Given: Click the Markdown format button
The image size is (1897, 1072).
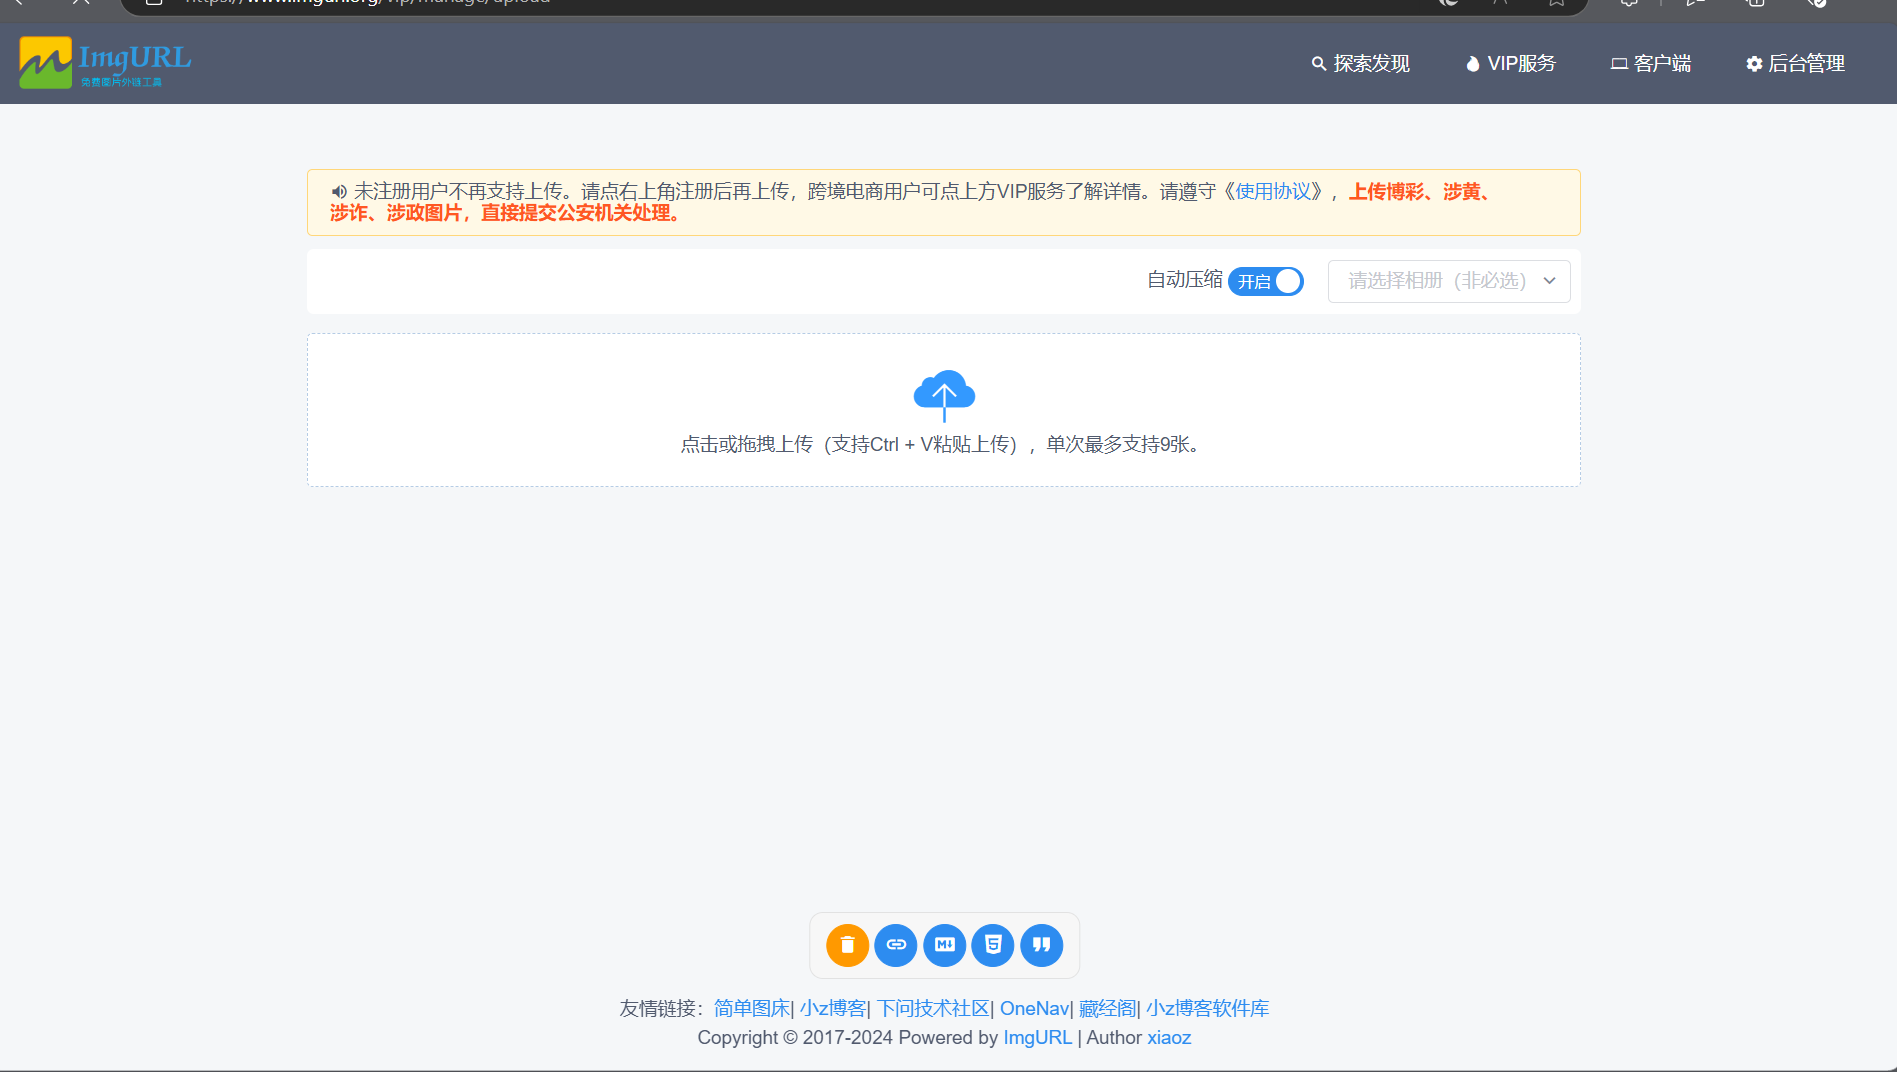Looking at the screenshot, I should pyautogui.click(x=945, y=945).
